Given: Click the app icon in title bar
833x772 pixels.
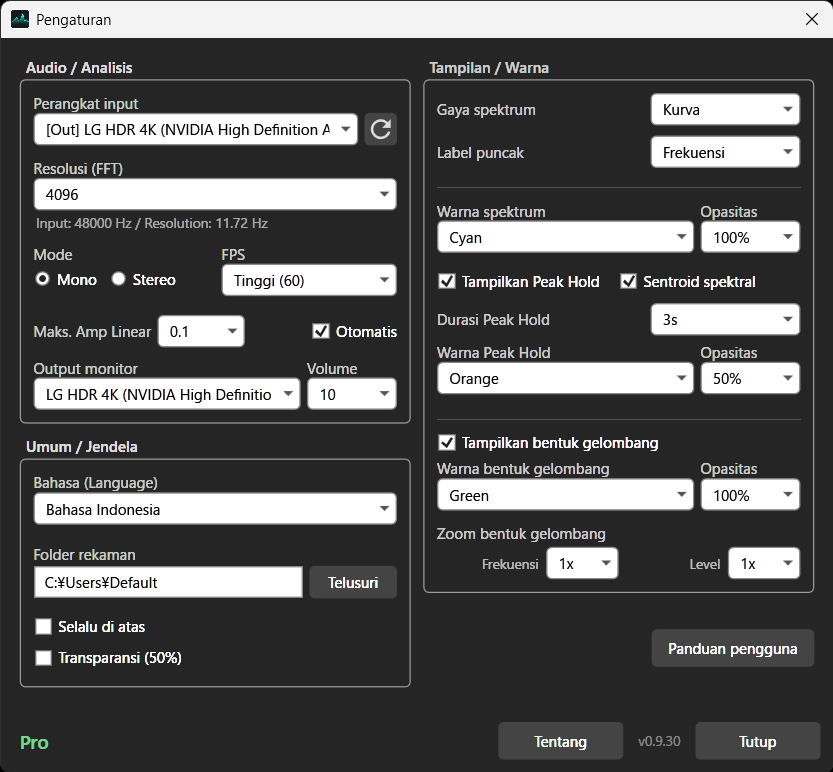Looking at the screenshot, I should (x=20, y=20).
